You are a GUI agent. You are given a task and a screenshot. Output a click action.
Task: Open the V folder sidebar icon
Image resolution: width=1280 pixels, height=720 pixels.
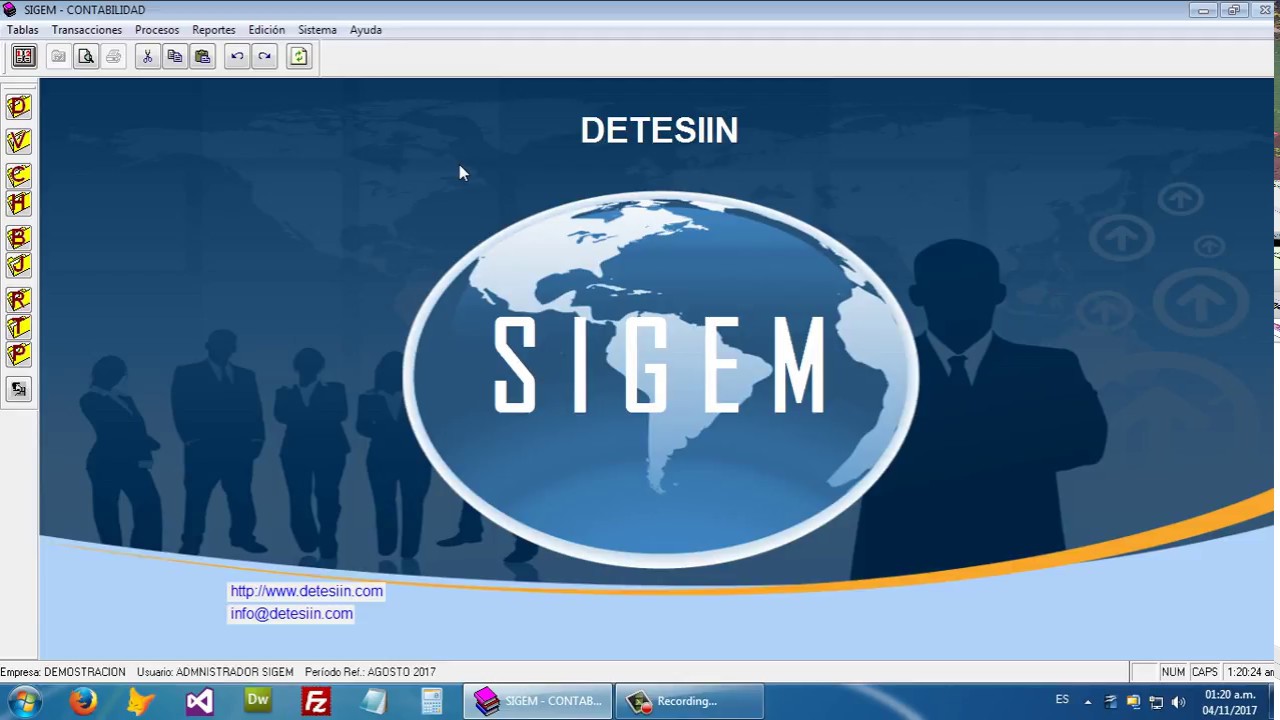coord(18,141)
